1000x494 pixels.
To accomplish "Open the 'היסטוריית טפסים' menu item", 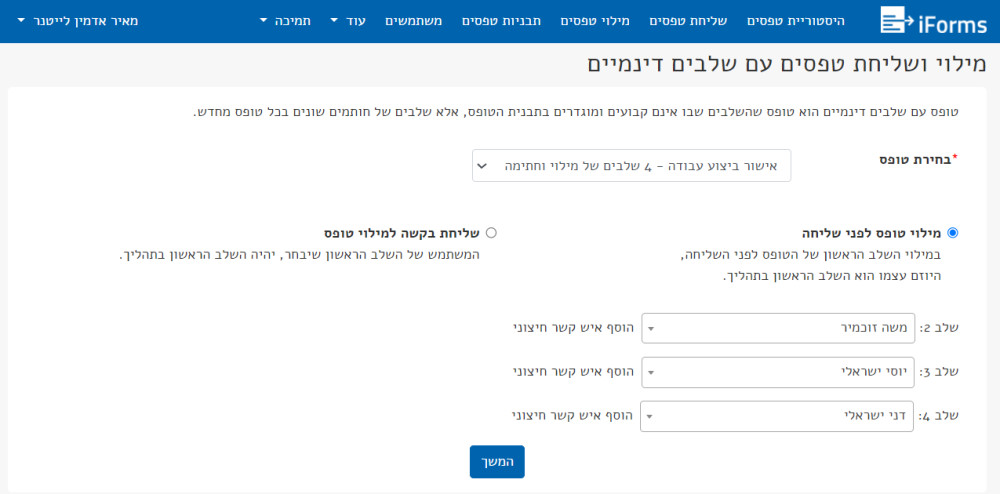I will pos(796,21).
